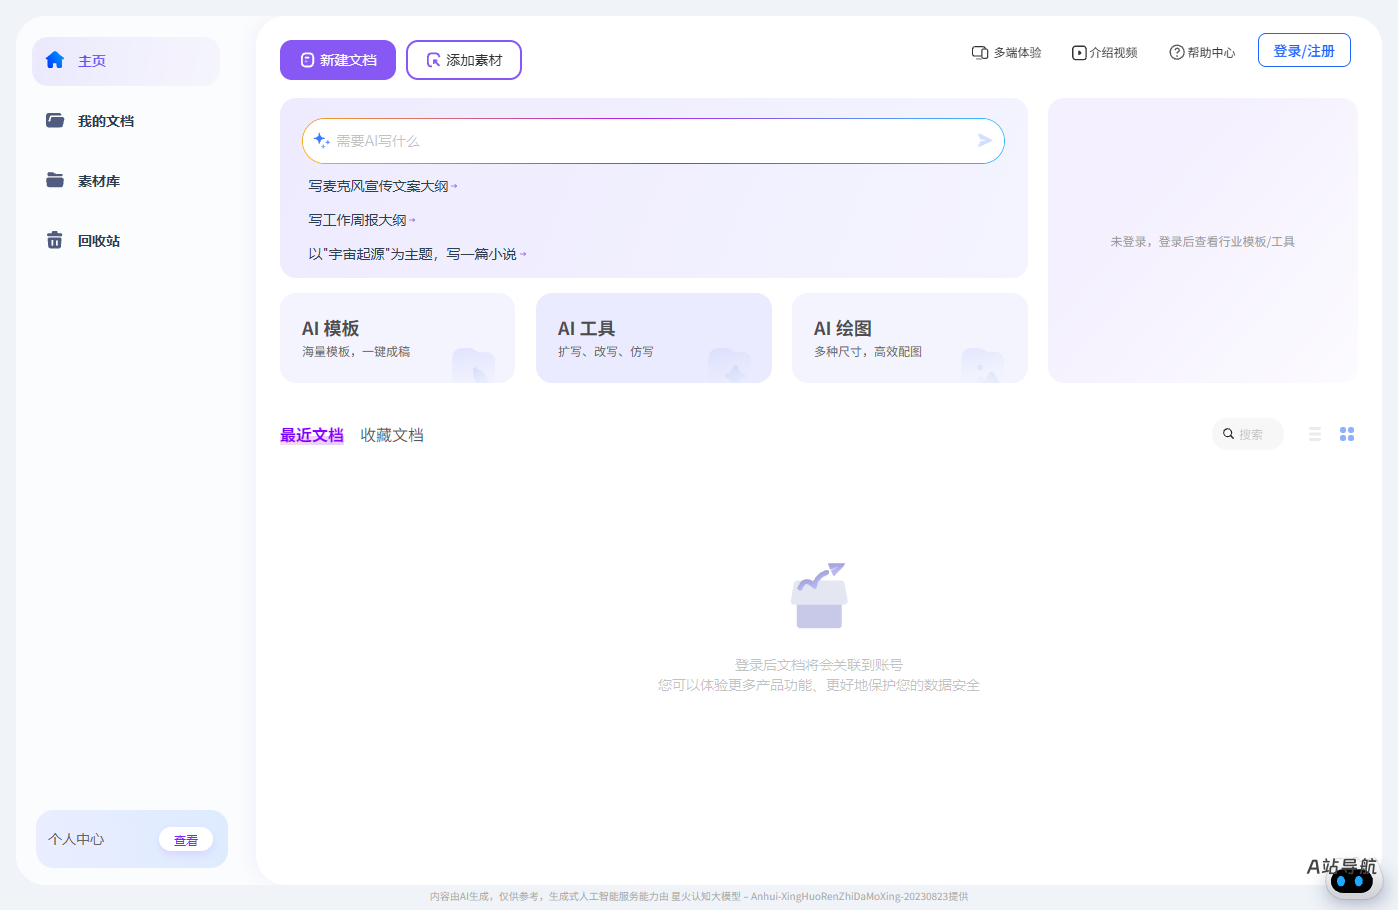Click the 海量模板，一键成稿 subtitle
1398x910 pixels.
(356, 352)
